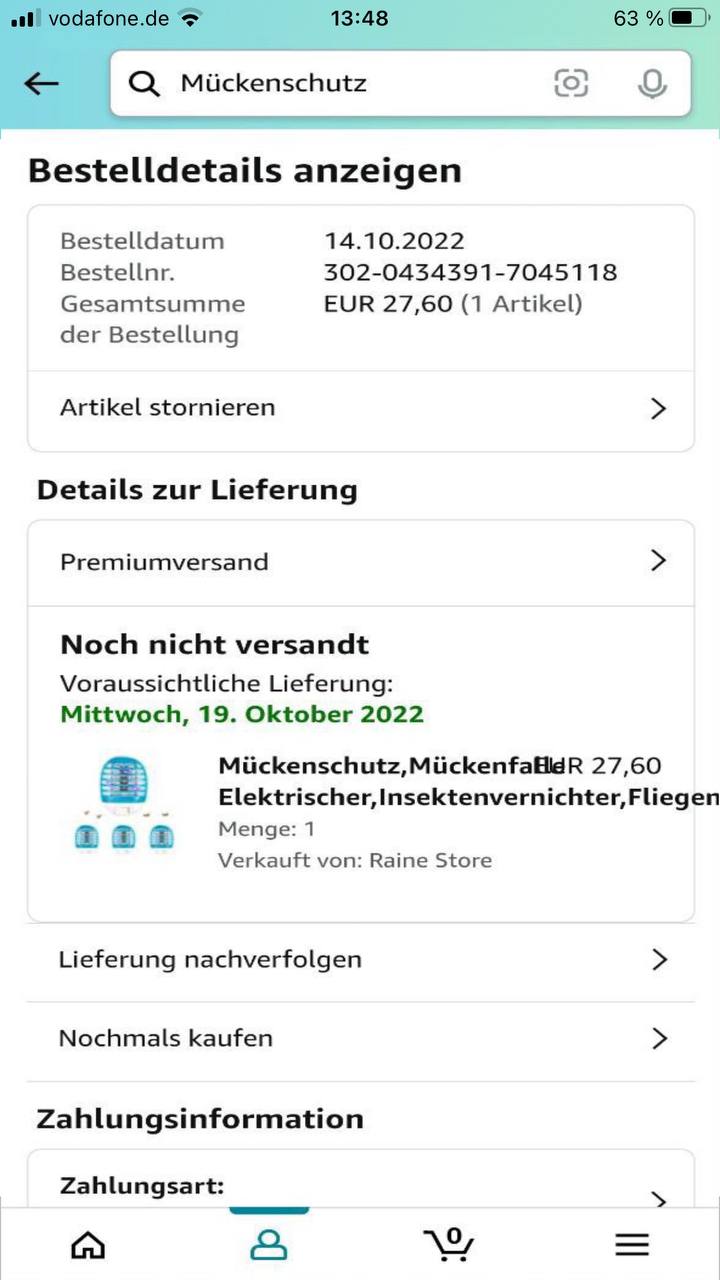720x1280 pixels.
Task: Open the hamburger menu icon
Action: tap(631, 1244)
